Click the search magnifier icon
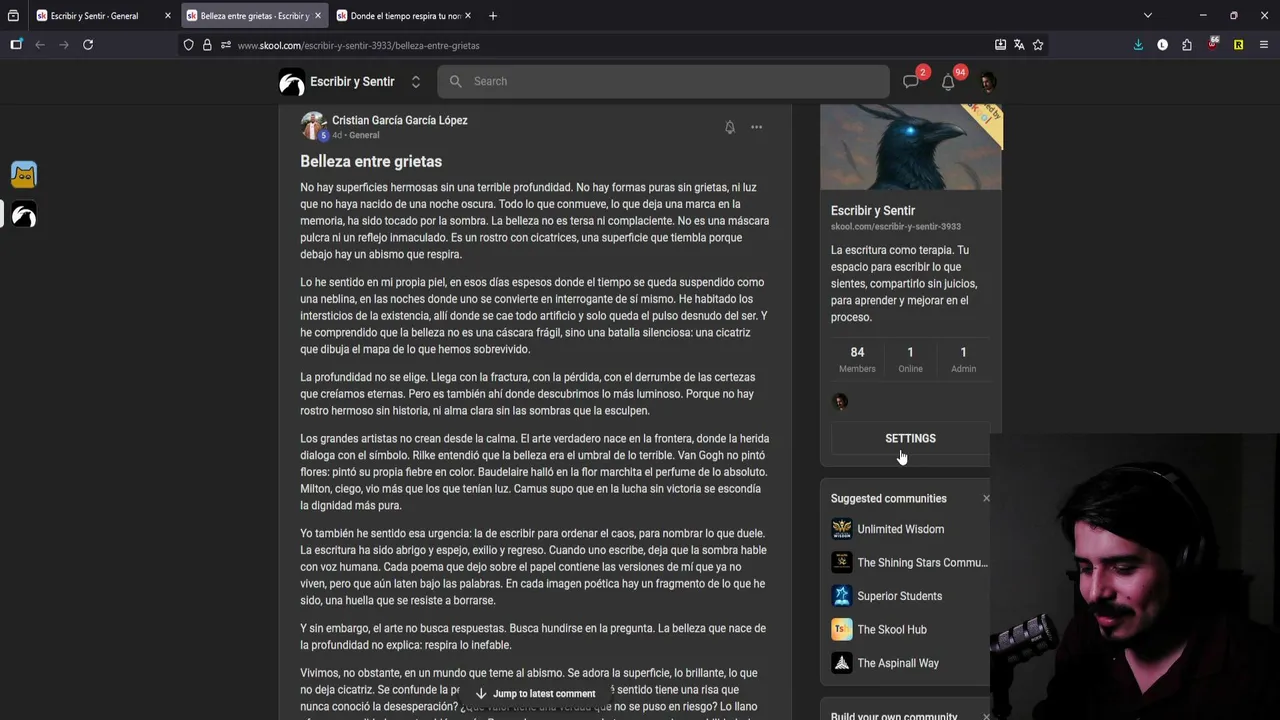 tap(456, 81)
